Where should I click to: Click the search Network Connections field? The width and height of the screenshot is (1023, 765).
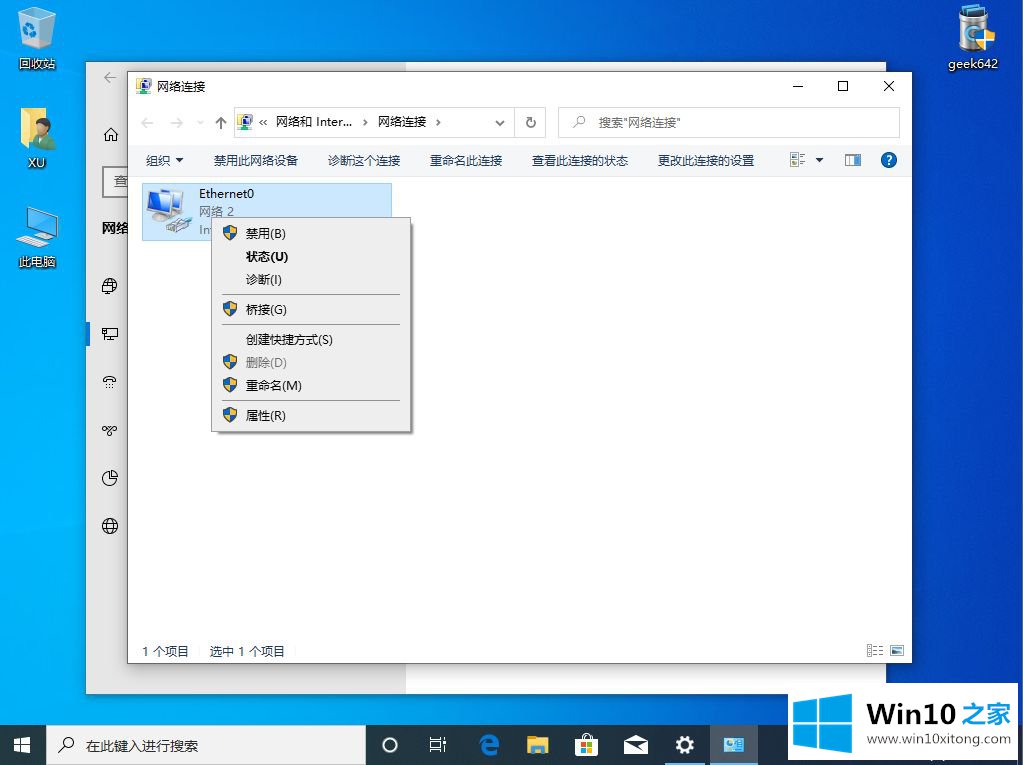pyautogui.click(x=729, y=123)
